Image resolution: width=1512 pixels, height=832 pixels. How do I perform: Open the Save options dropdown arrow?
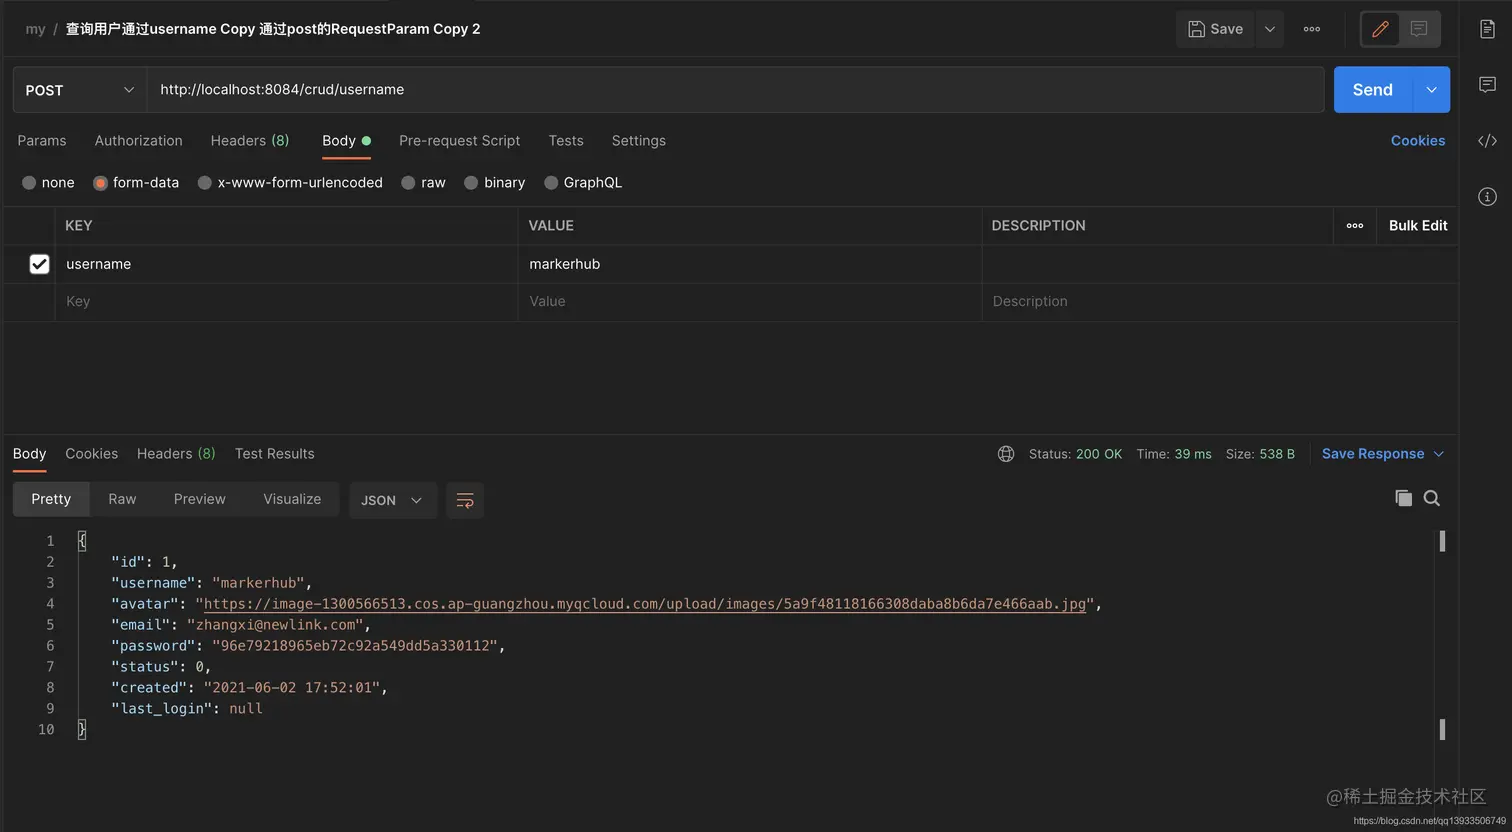(x=1270, y=29)
